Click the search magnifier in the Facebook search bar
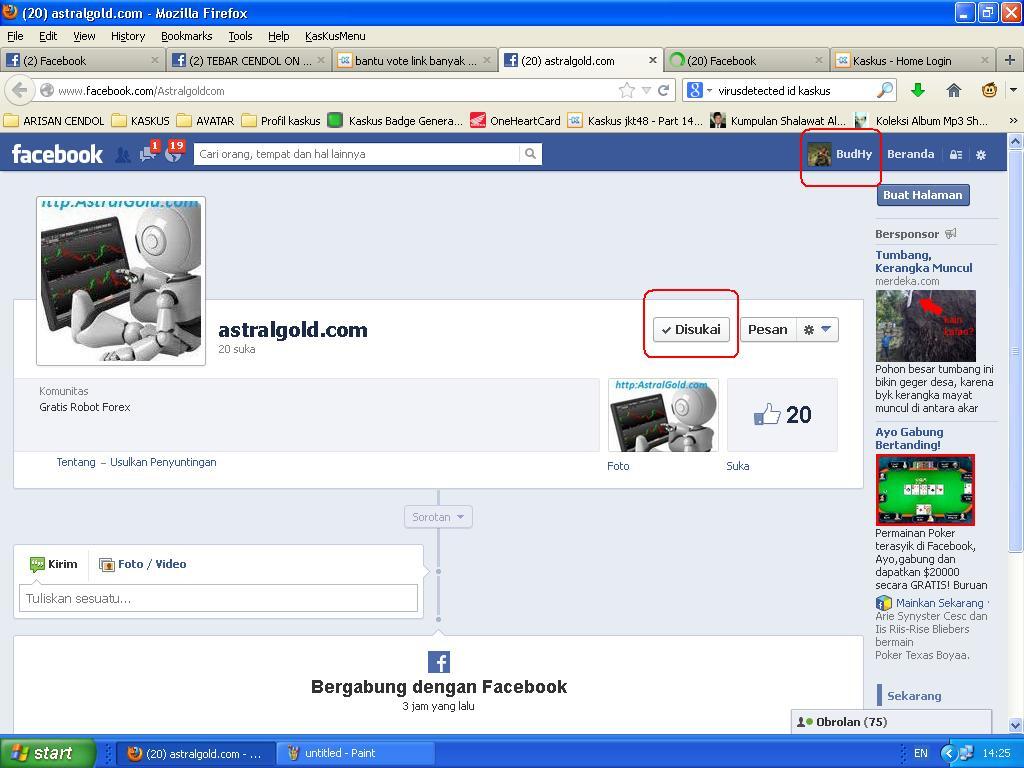 click(x=530, y=154)
